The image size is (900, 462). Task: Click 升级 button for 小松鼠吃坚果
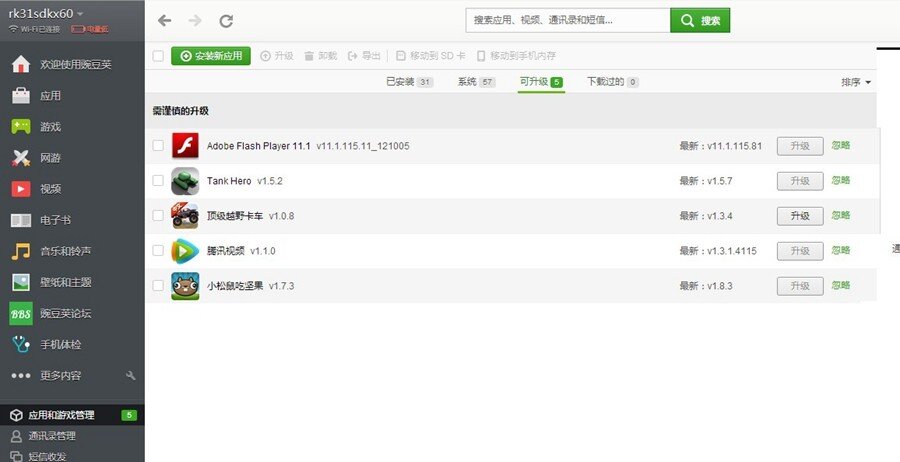click(x=800, y=286)
